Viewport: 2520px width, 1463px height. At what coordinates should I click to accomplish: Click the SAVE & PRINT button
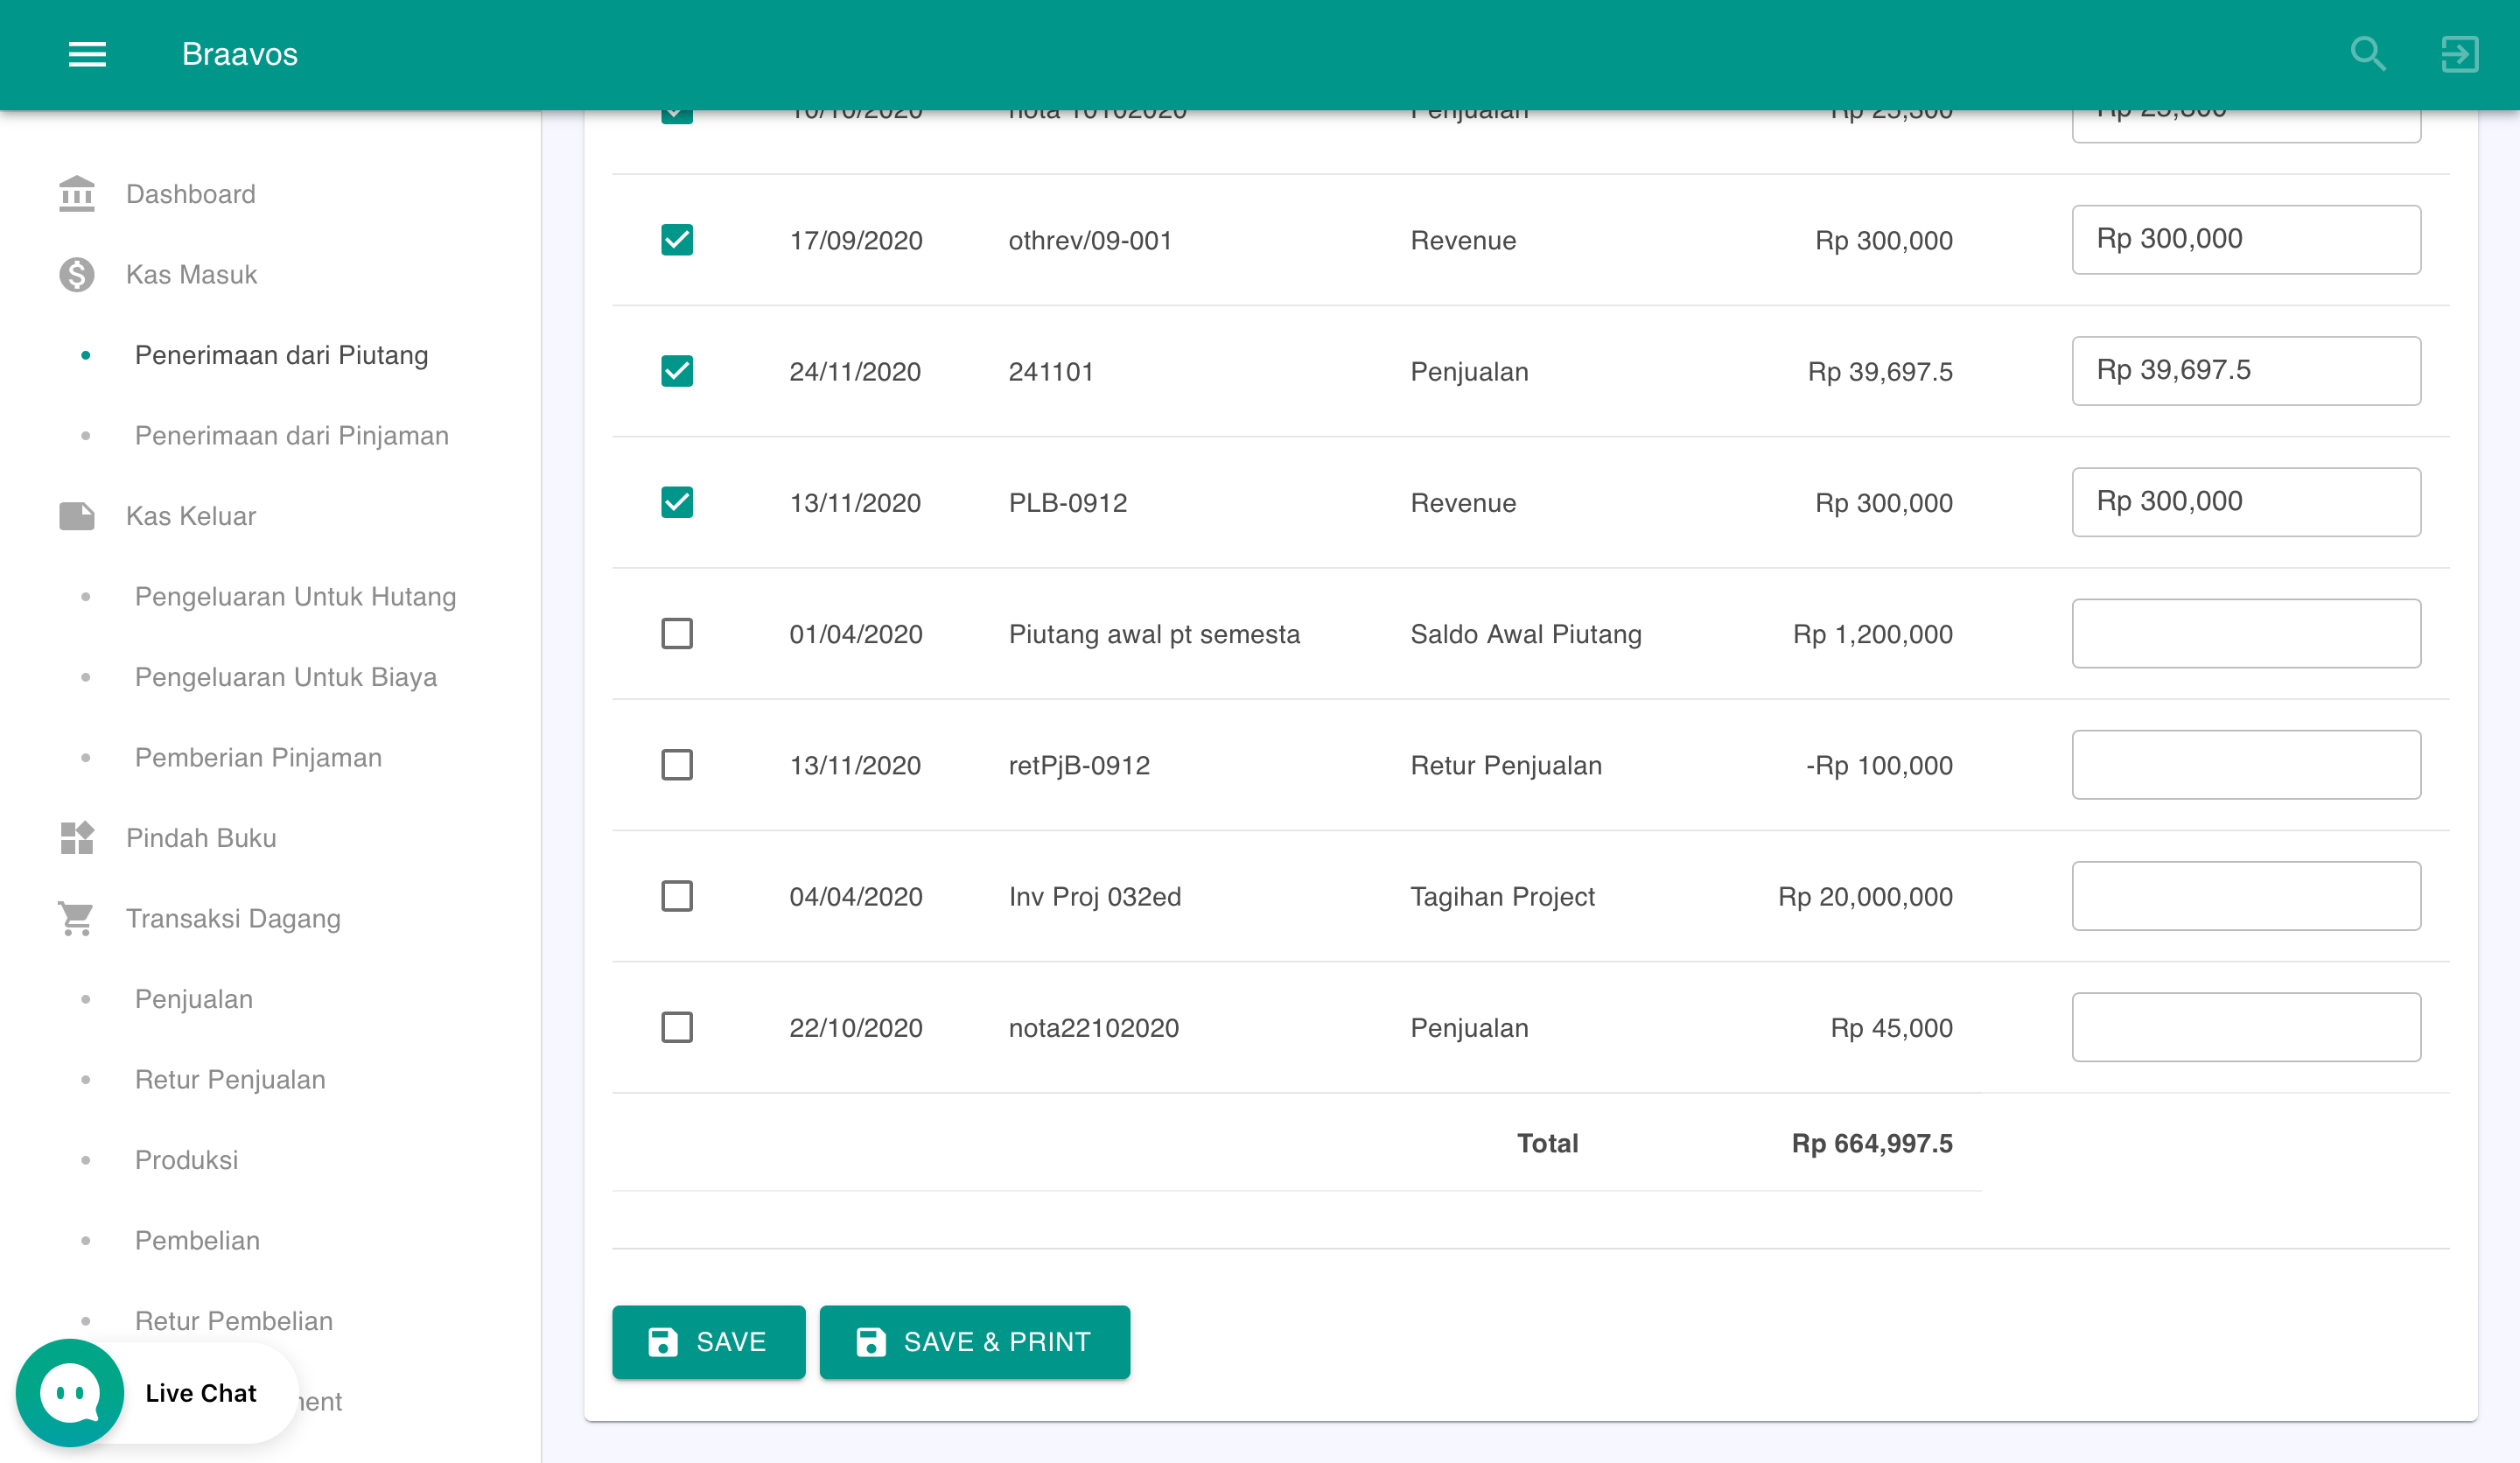(974, 1341)
